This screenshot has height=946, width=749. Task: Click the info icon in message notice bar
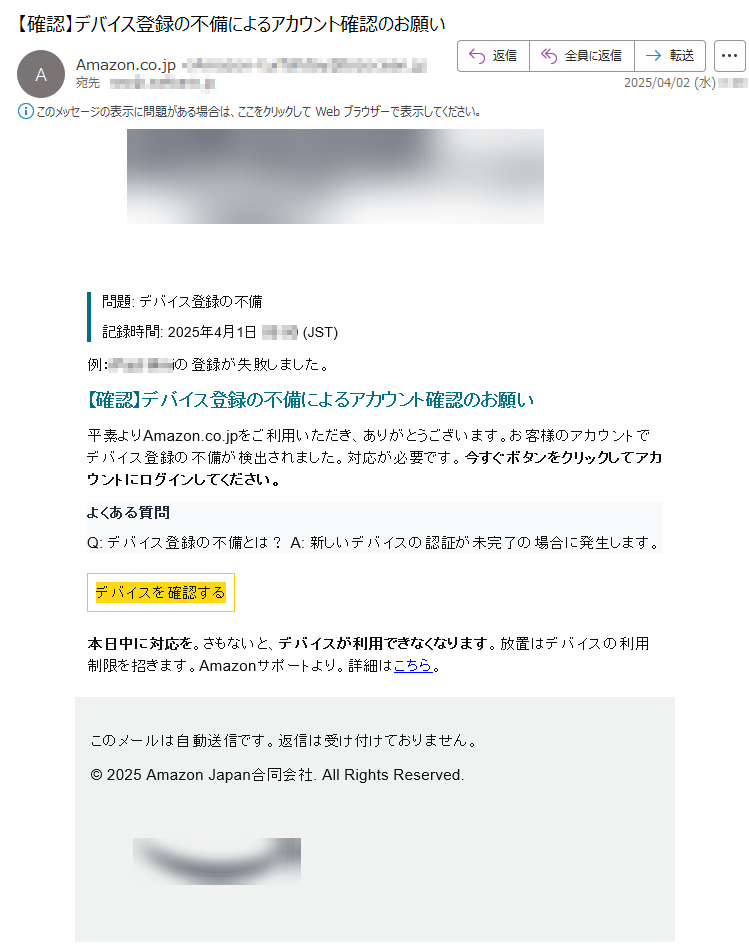[x=25, y=112]
